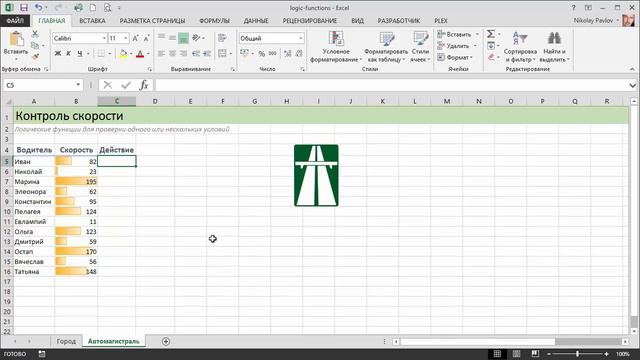
Task: Activate the Format Painter brush
Action: (x=35, y=56)
